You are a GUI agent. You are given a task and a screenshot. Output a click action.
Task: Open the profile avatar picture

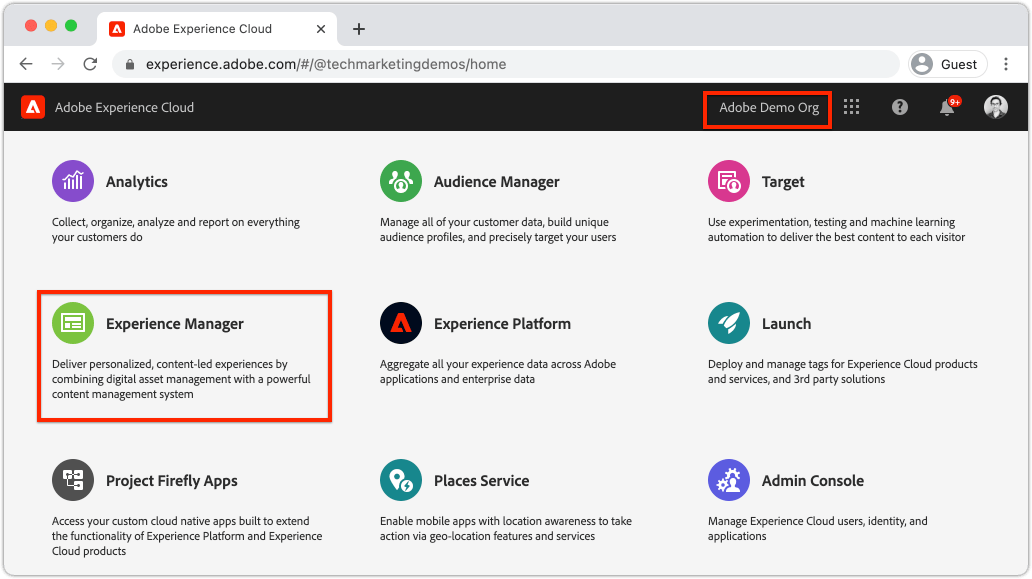tap(995, 106)
